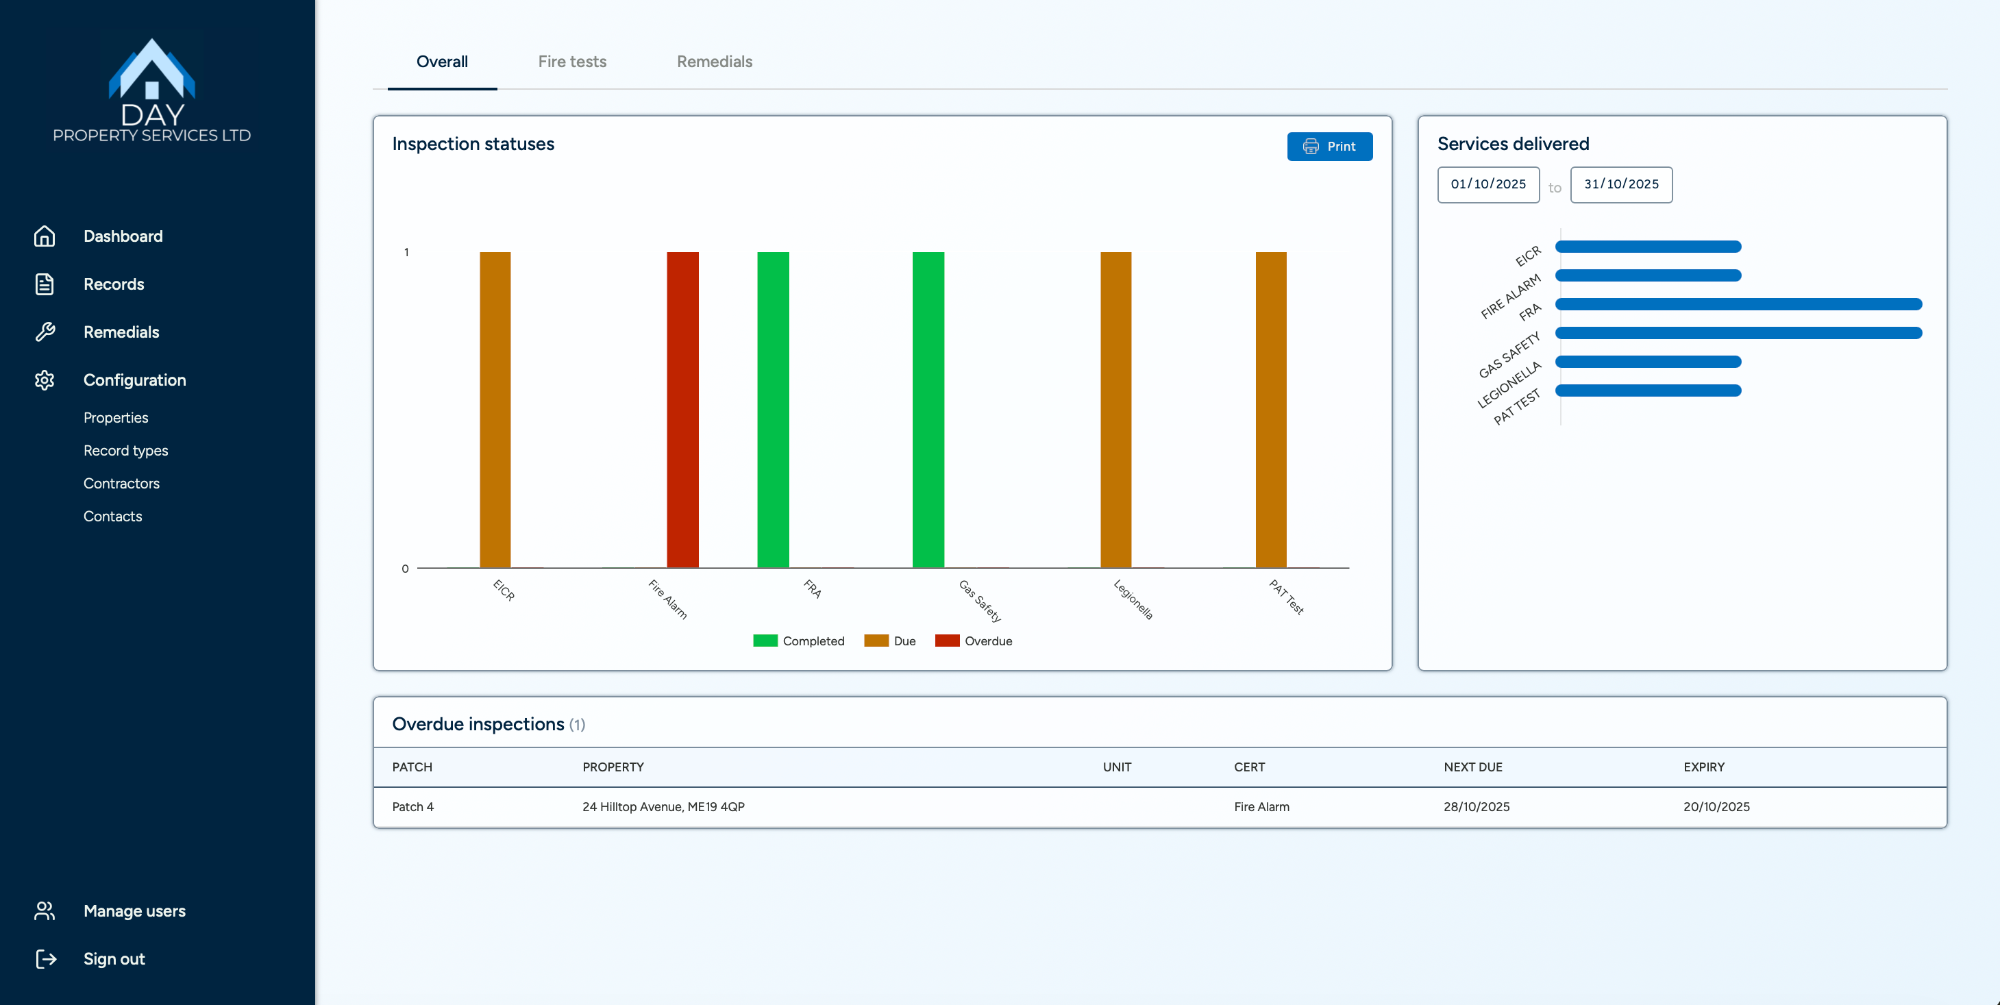Viewport: 2000px width, 1005px height.
Task: Open the start date 01/10/2025 picker
Action: (x=1488, y=185)
